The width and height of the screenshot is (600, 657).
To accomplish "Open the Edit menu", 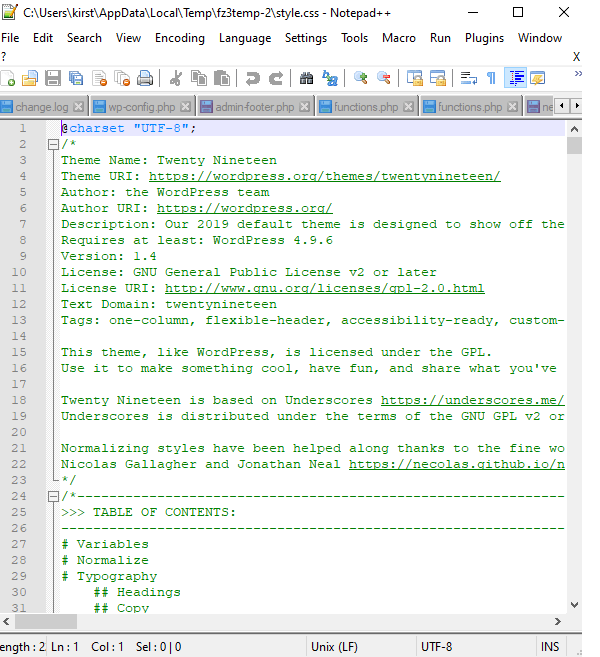I will pyautogui.click(x=43, y=38).
